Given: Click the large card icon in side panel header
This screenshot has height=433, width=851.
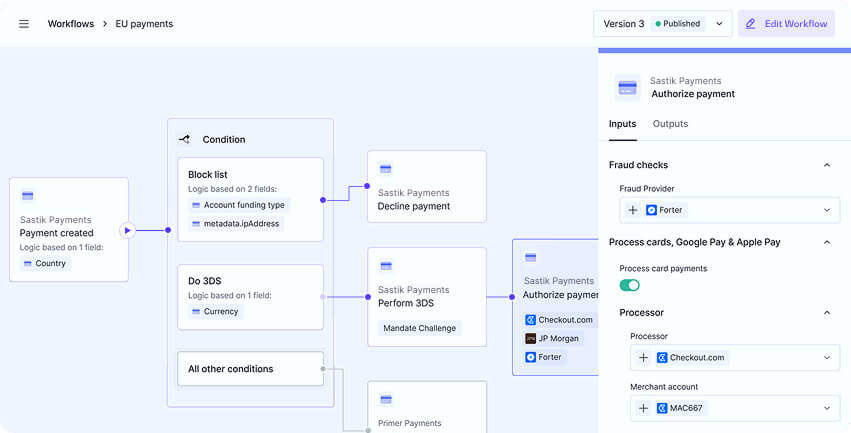Looking at the screenshot, I should (627, 87).
